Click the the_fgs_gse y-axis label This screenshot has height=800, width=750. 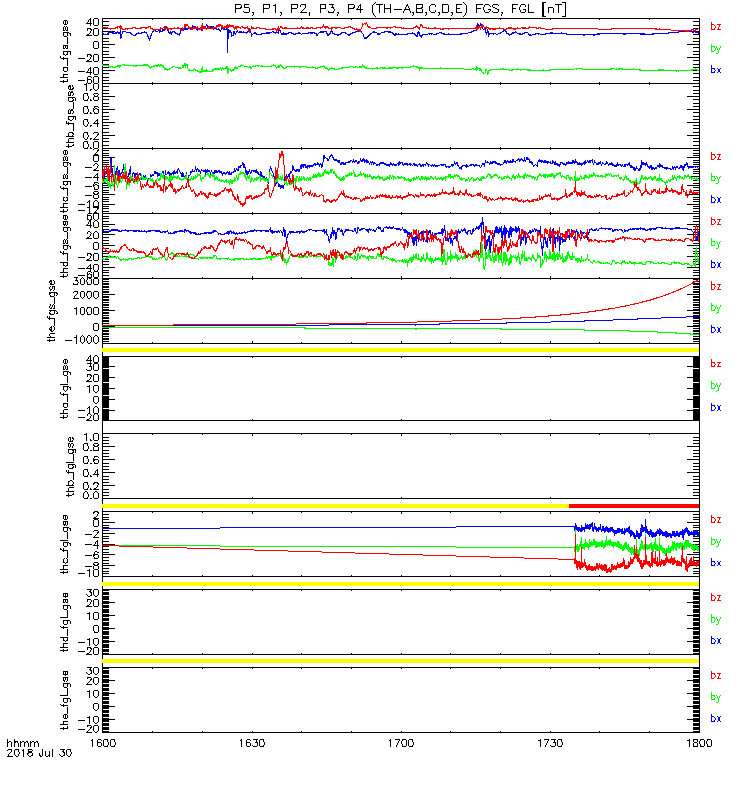point(52,311)
